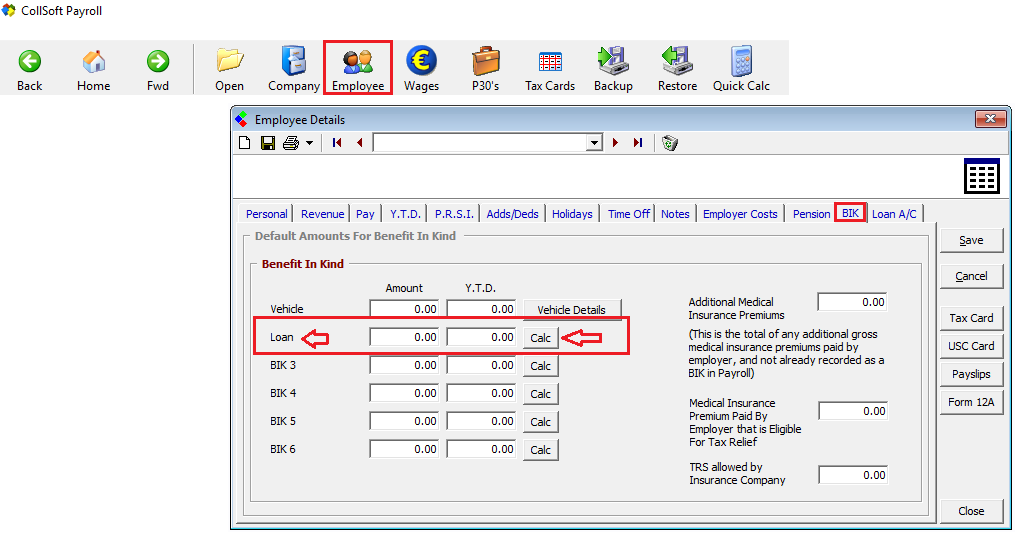Open the Time Off tab
1021x537 pixels.
tap(628, 213)
